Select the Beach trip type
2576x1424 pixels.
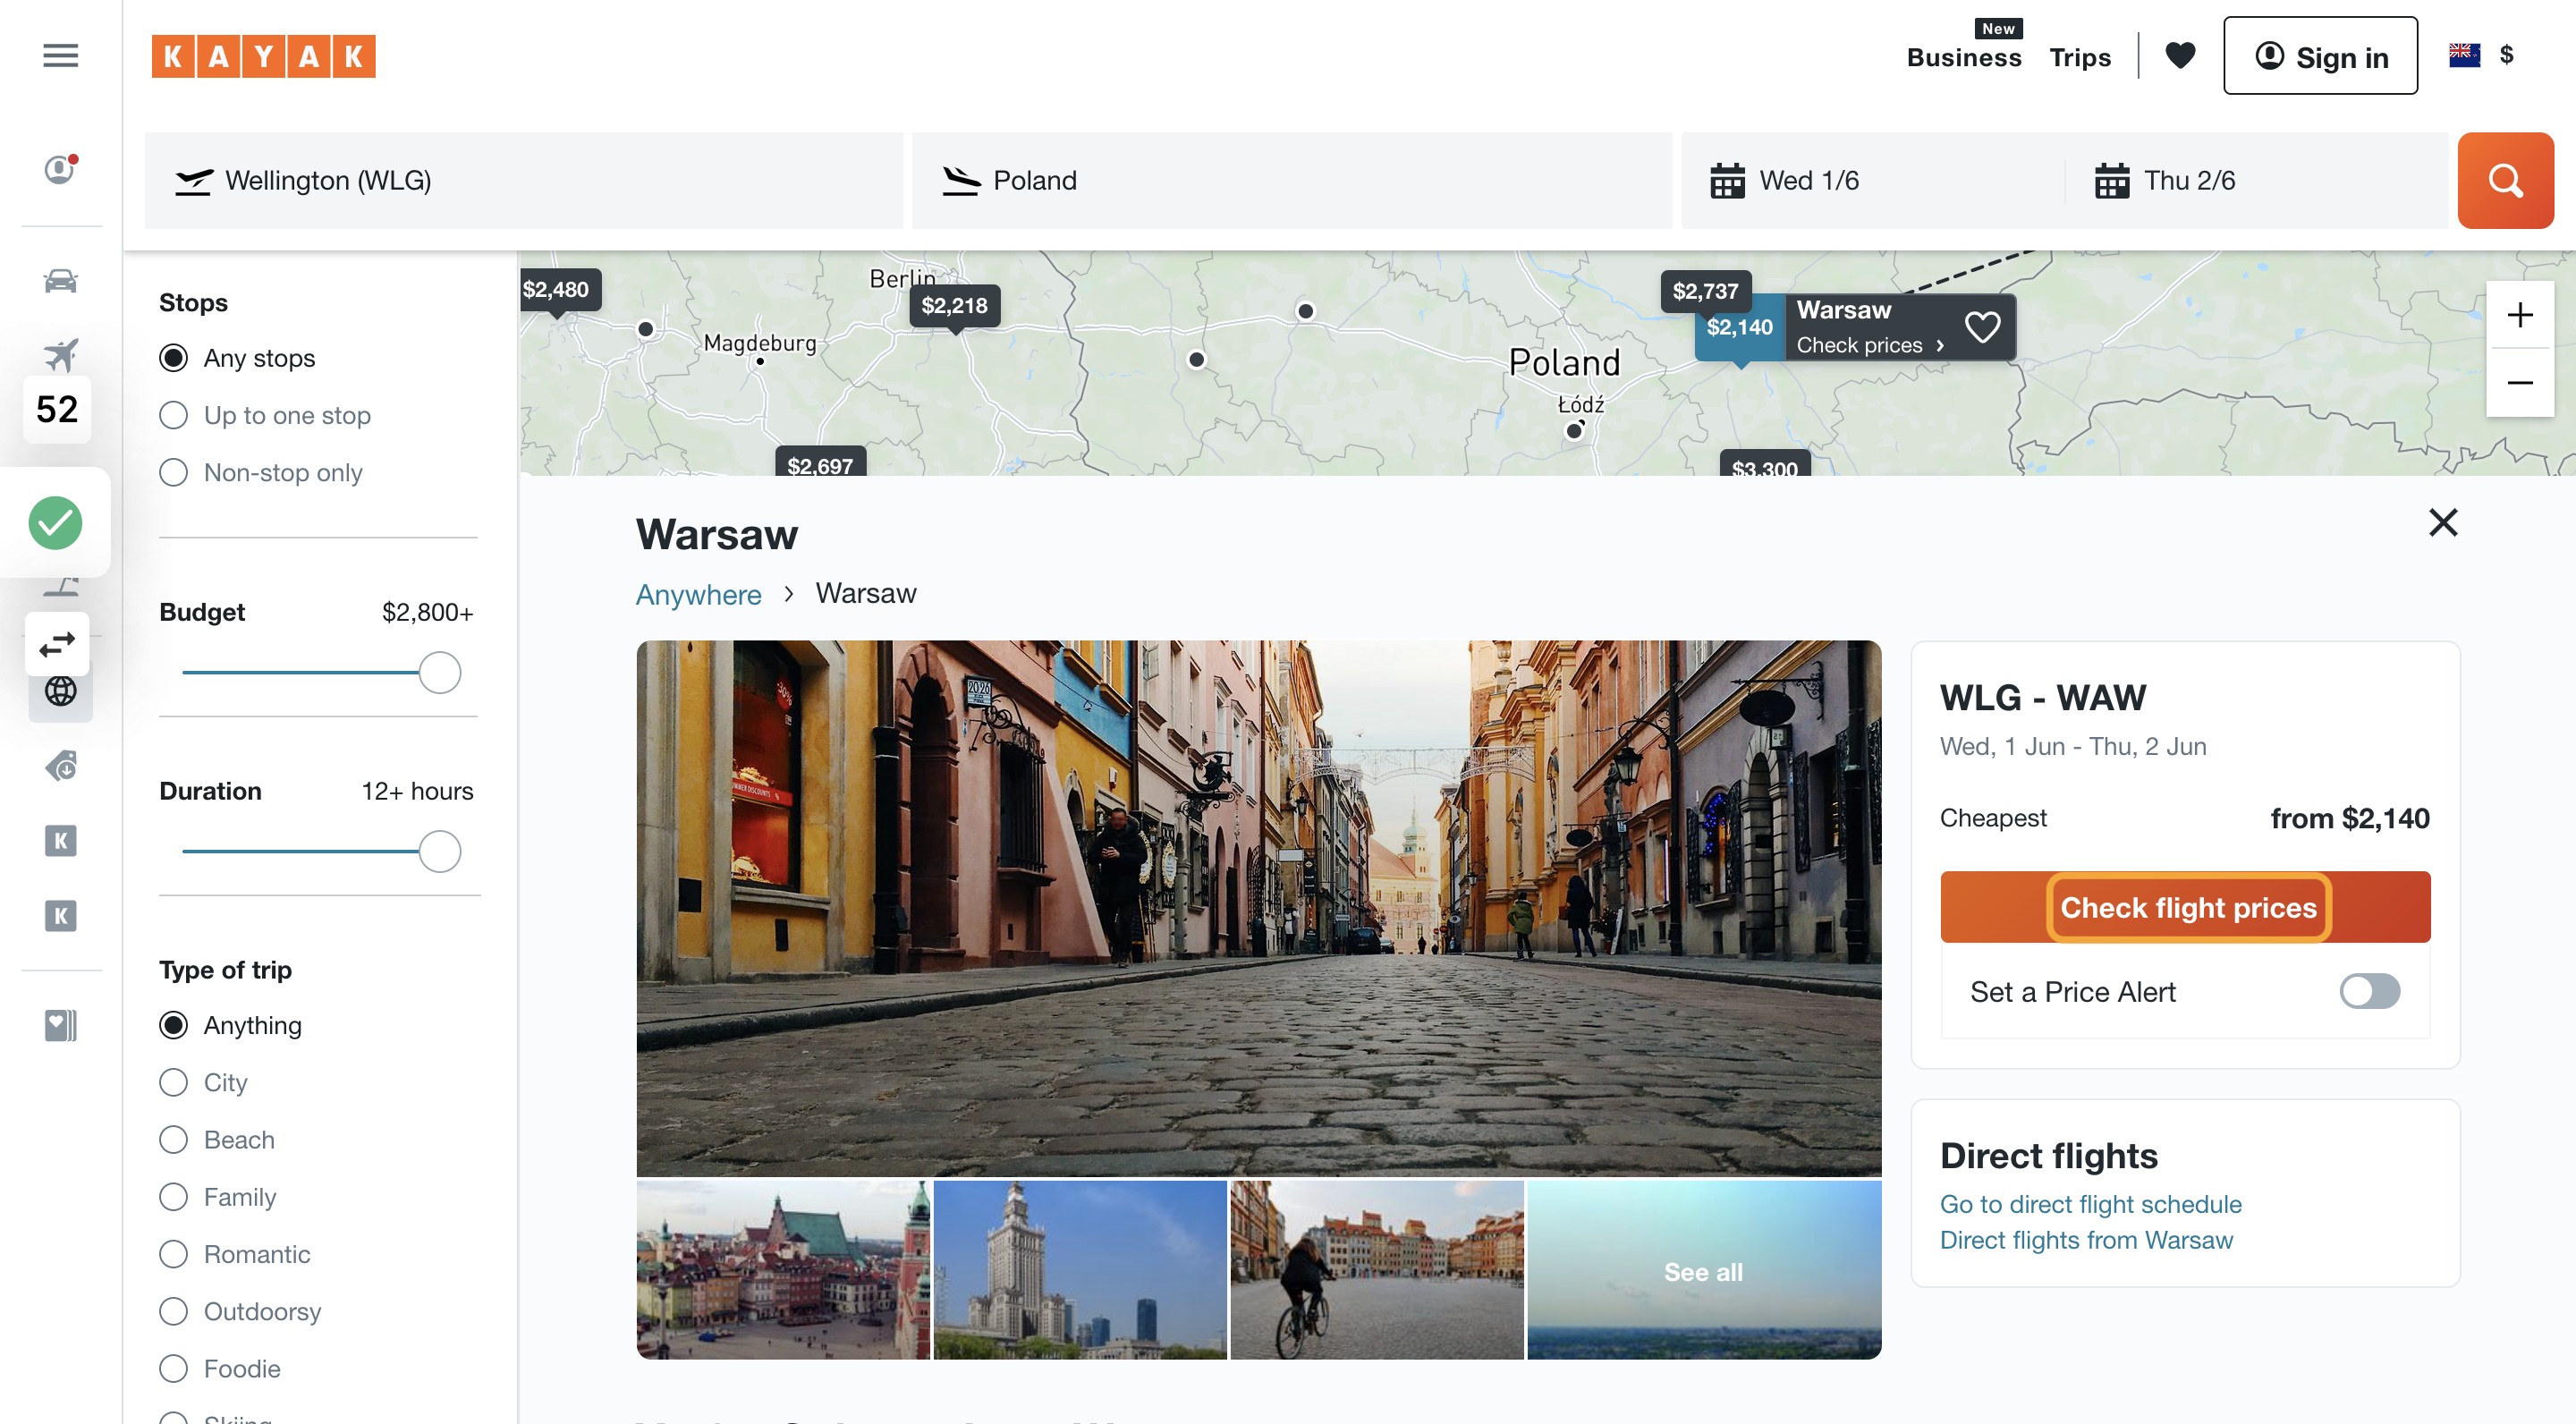[x=173, y=1139]
